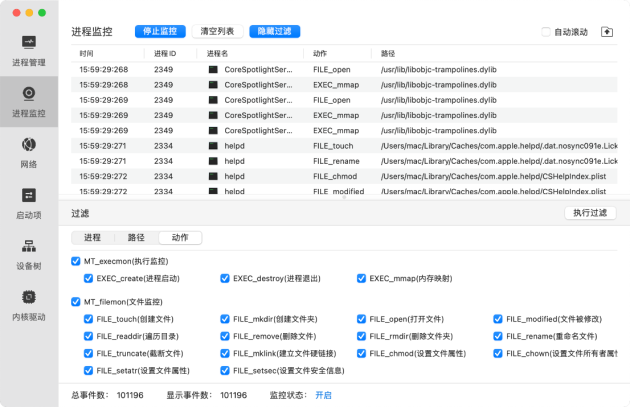Toggle FILE_chmod(设置文件属性) checkbox
Screen dimensions: 630x407
coord(361,354)
